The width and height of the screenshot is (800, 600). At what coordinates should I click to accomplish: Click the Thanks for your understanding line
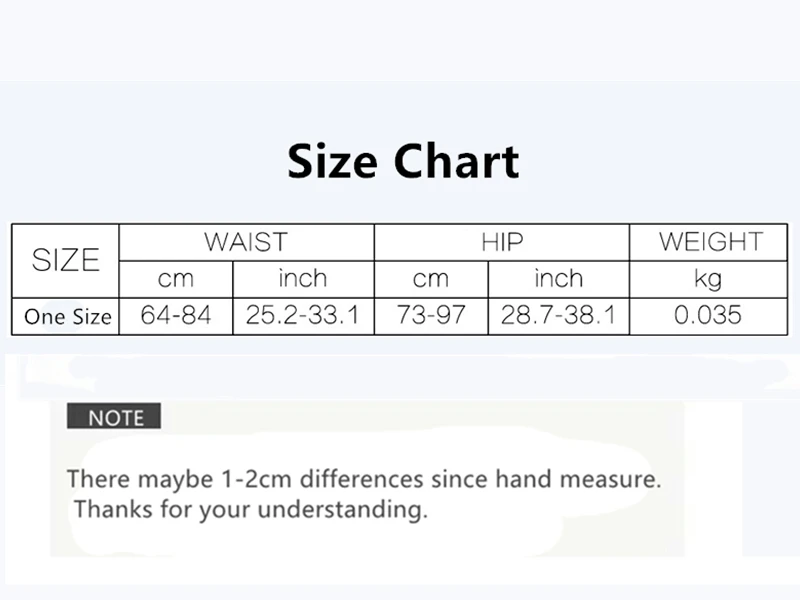251,510
